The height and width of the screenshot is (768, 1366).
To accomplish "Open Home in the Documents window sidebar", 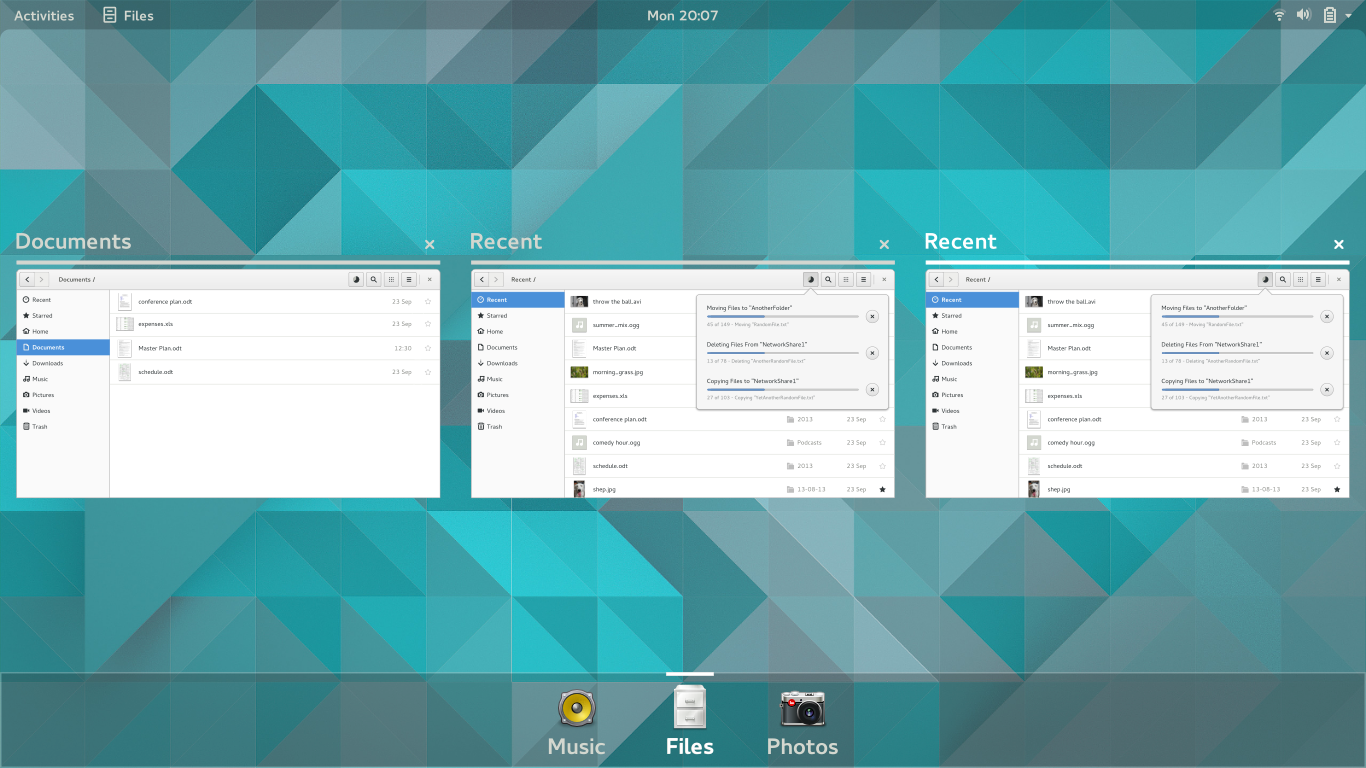I will (63, 331).
